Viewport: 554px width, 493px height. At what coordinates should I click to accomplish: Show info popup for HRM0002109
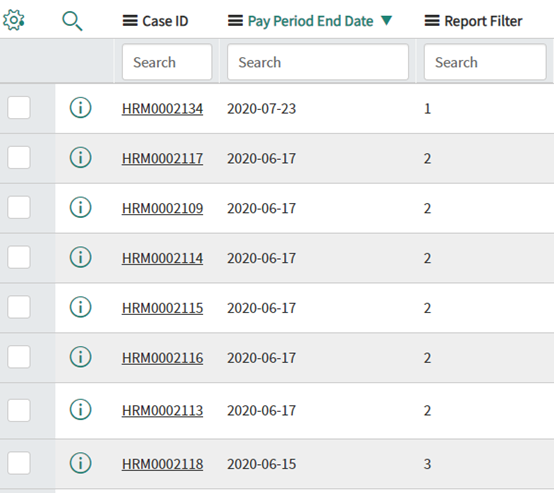(x=81, y=207)
